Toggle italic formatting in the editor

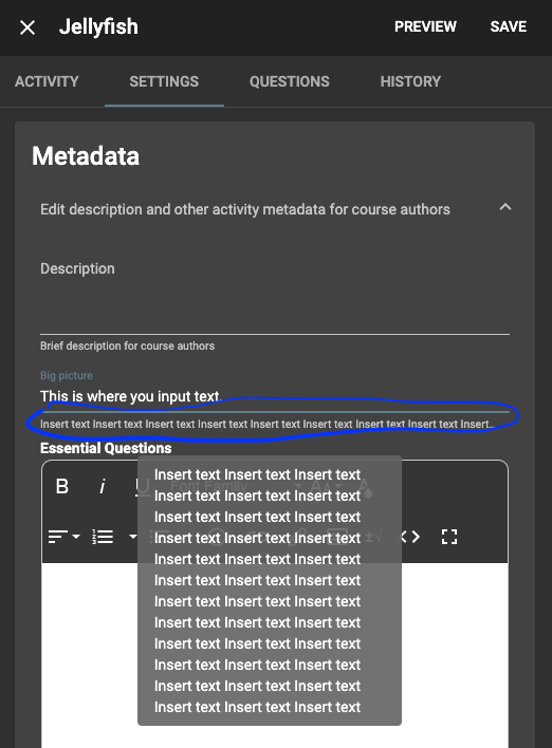[102, 487]
